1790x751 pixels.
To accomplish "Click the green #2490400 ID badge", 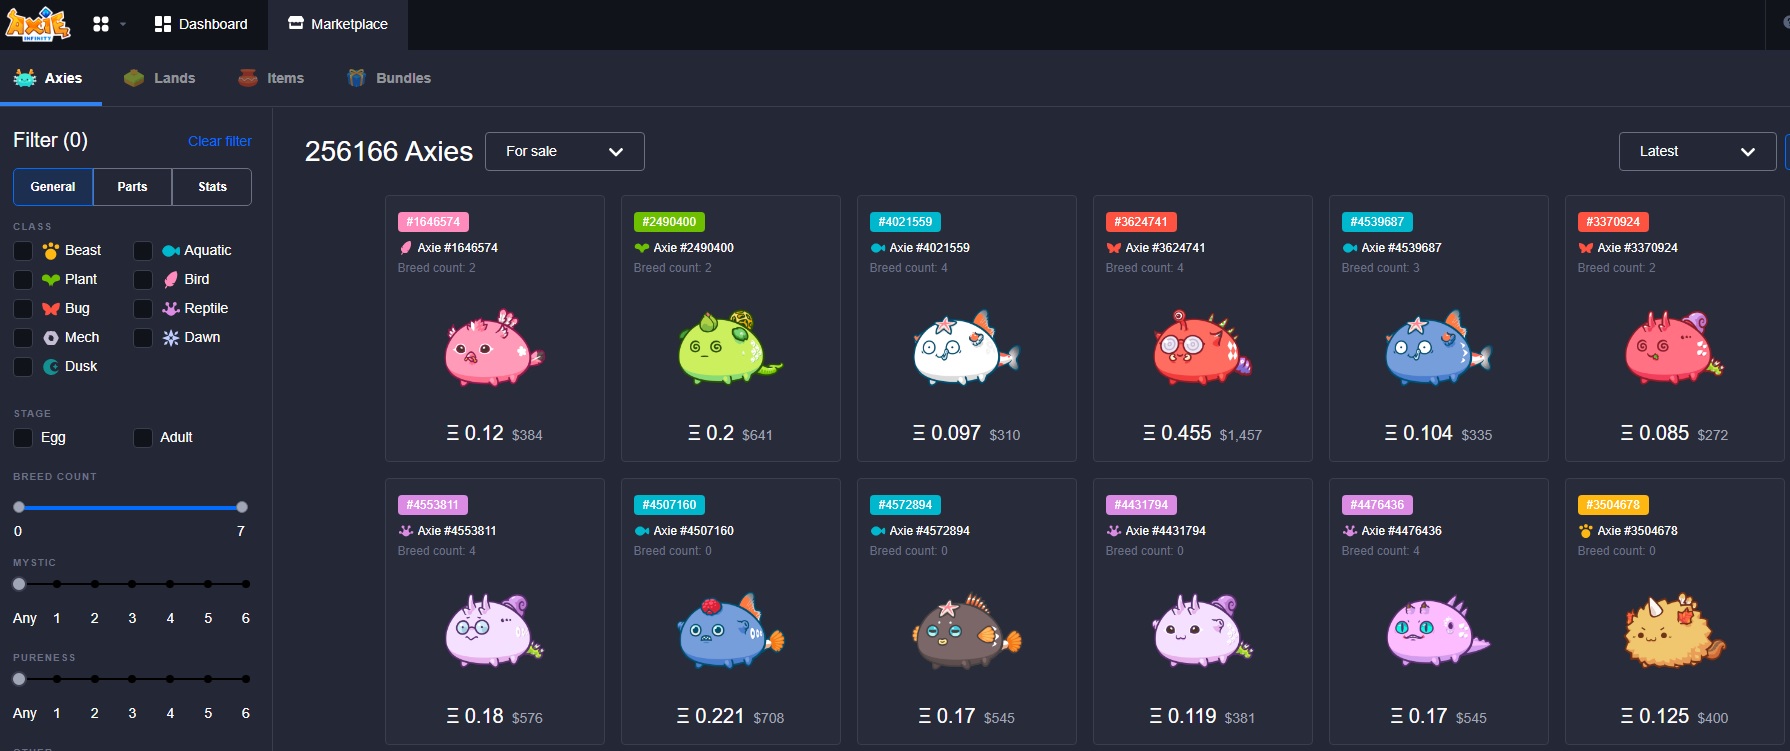I will [669, 222].
